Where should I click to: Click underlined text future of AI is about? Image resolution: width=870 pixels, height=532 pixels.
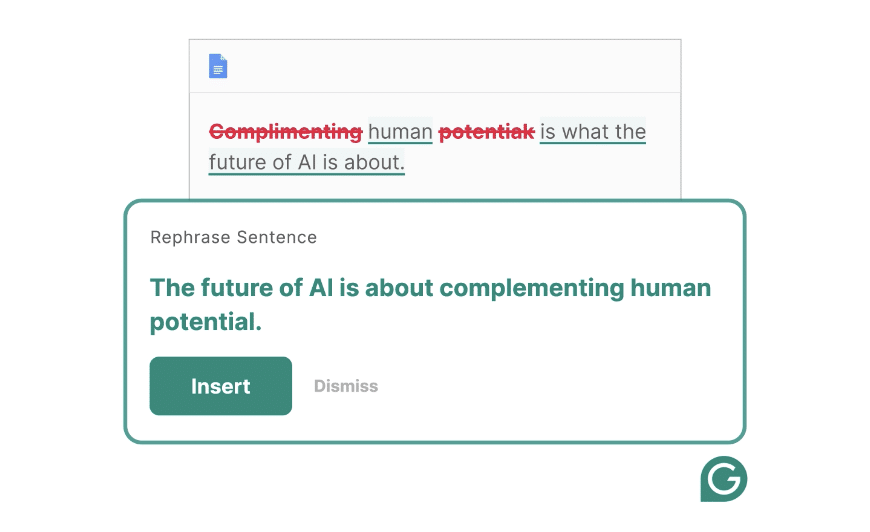pyautogui.click(x=307, y=163)
